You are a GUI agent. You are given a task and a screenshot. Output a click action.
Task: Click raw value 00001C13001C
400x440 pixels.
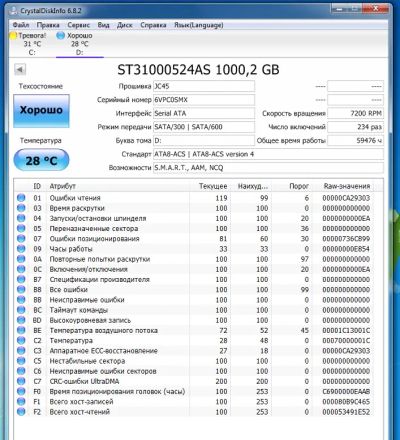point(346,330)
